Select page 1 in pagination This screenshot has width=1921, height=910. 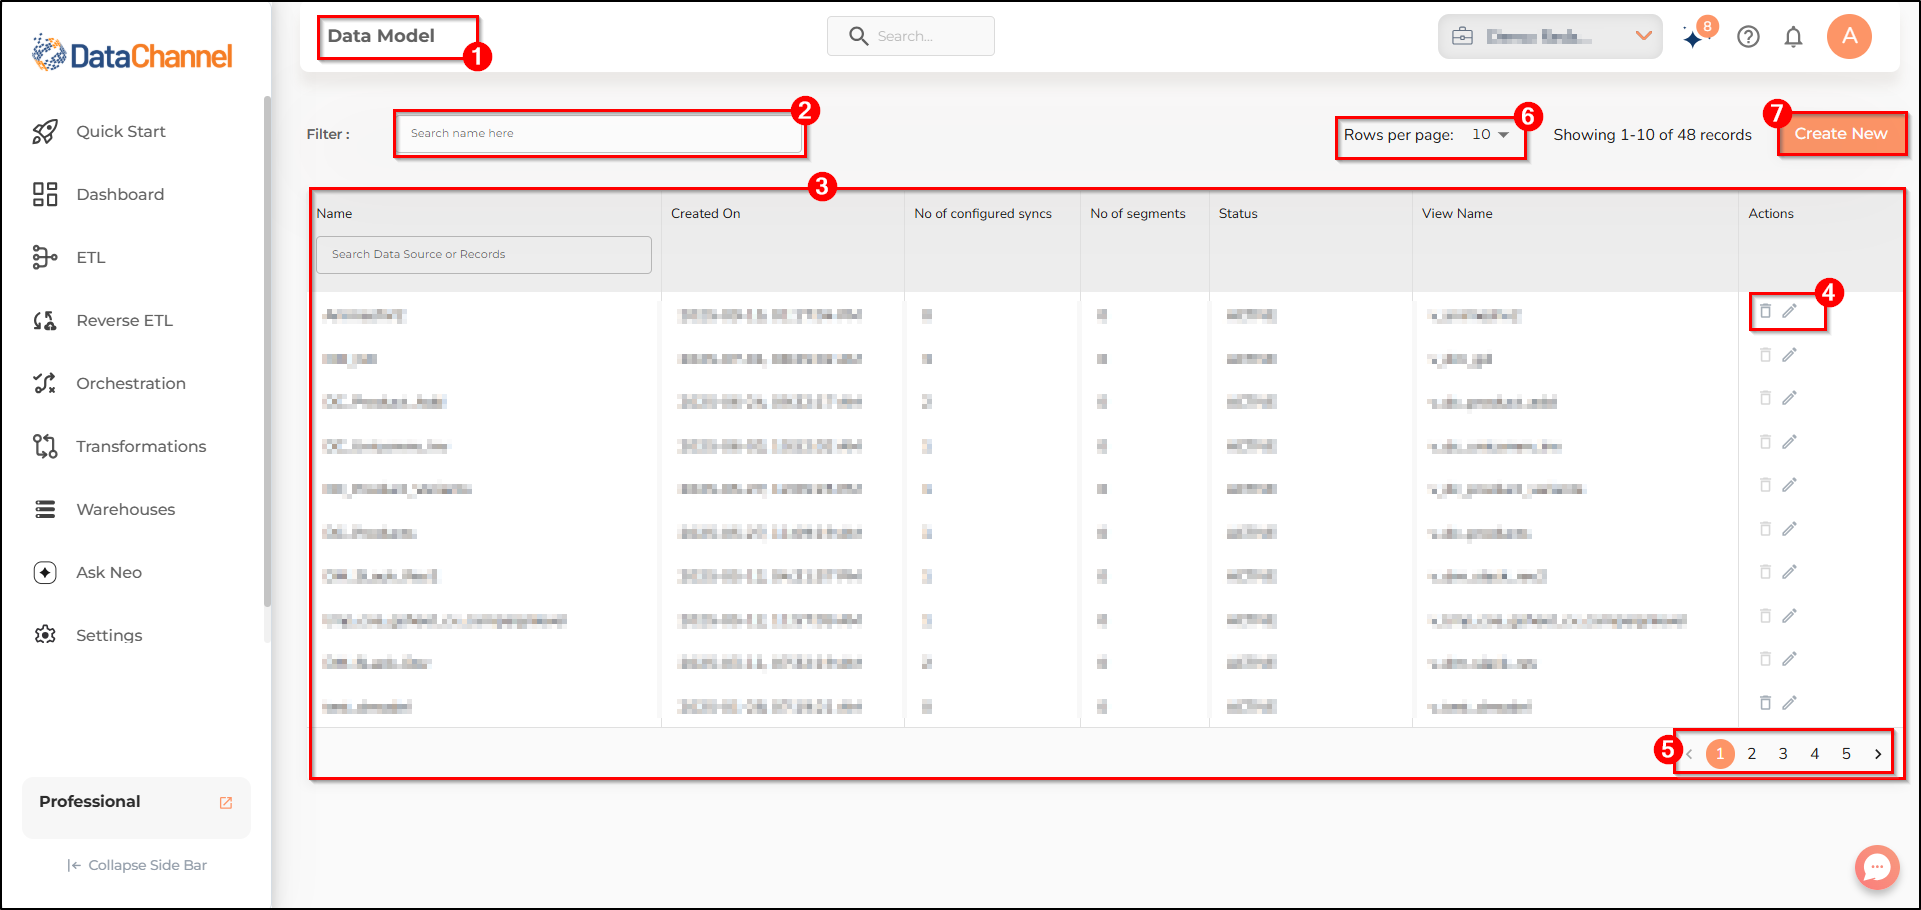(x=1720, y=754)
